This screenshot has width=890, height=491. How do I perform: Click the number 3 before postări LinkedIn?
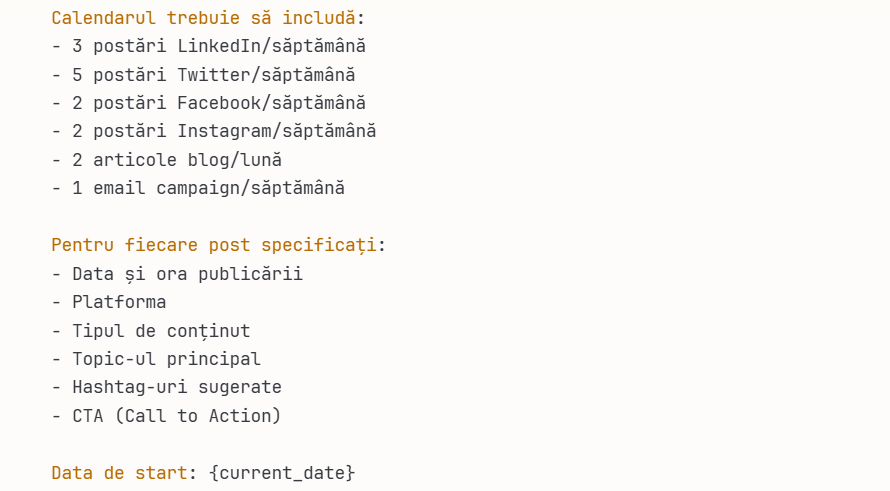click(78, 46)
